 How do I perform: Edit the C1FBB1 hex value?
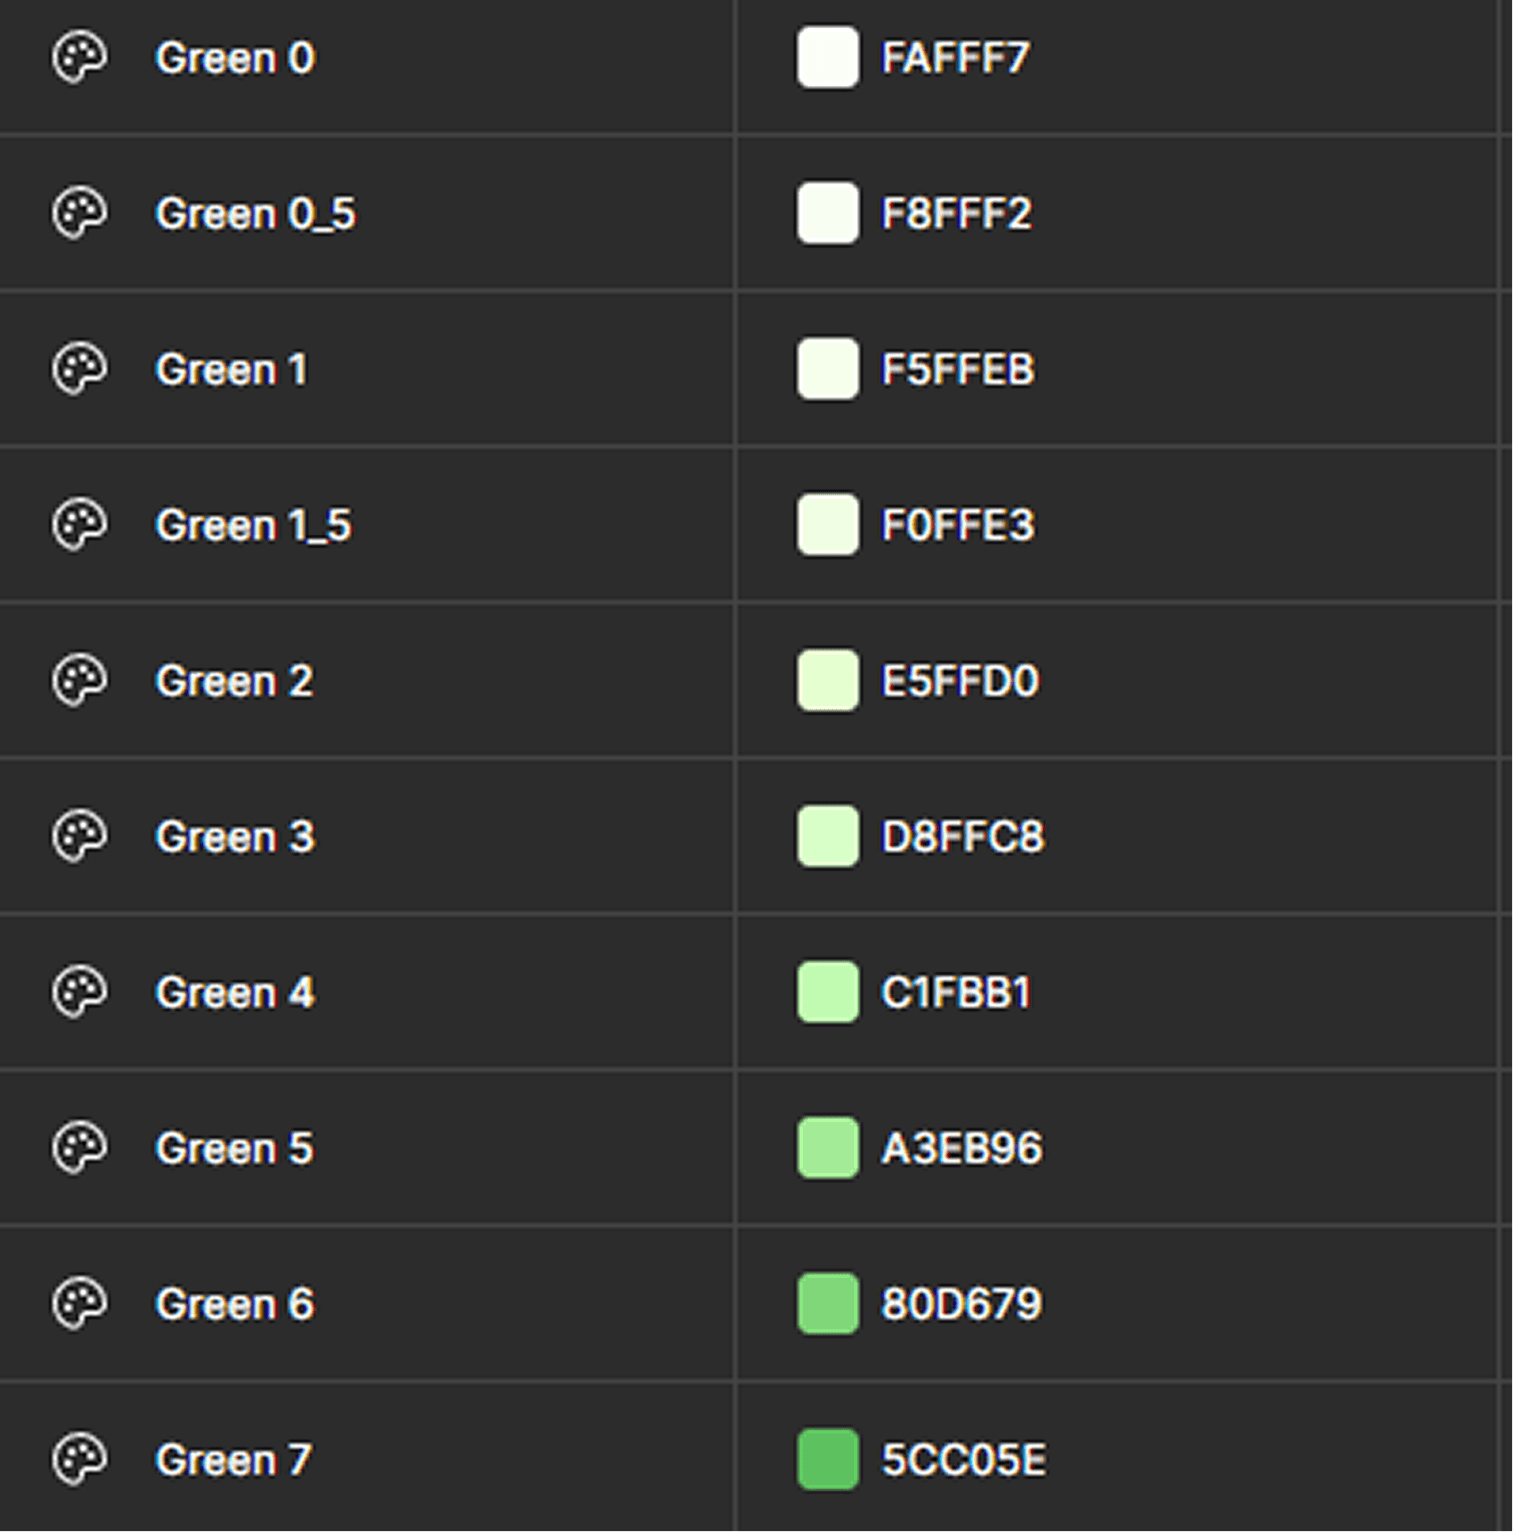[956, 993]
